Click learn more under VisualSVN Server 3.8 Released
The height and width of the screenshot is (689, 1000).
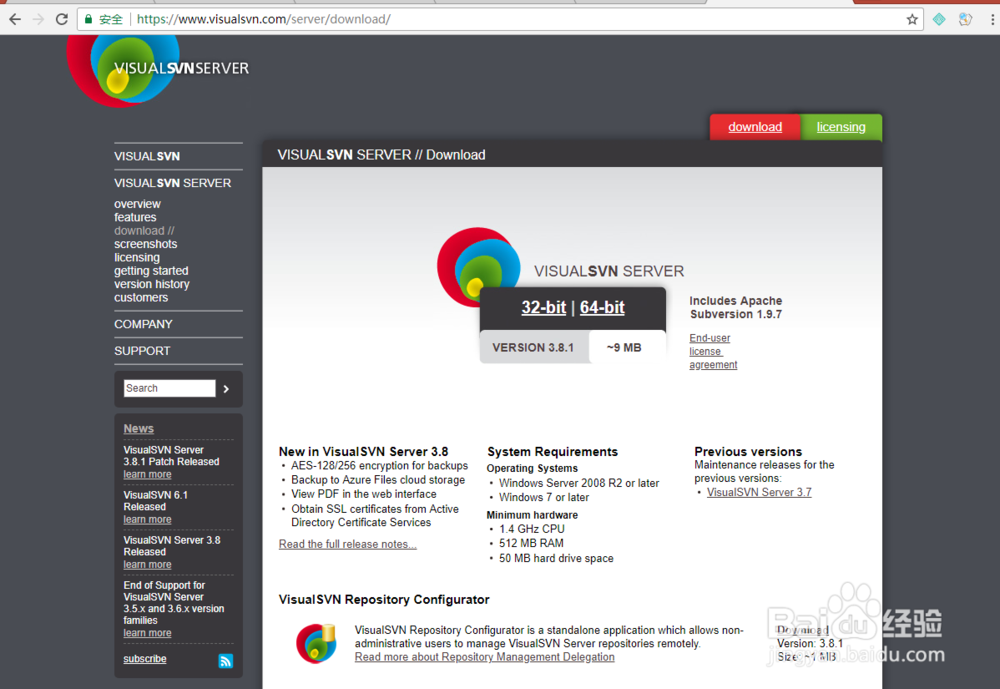coord(147,565)
